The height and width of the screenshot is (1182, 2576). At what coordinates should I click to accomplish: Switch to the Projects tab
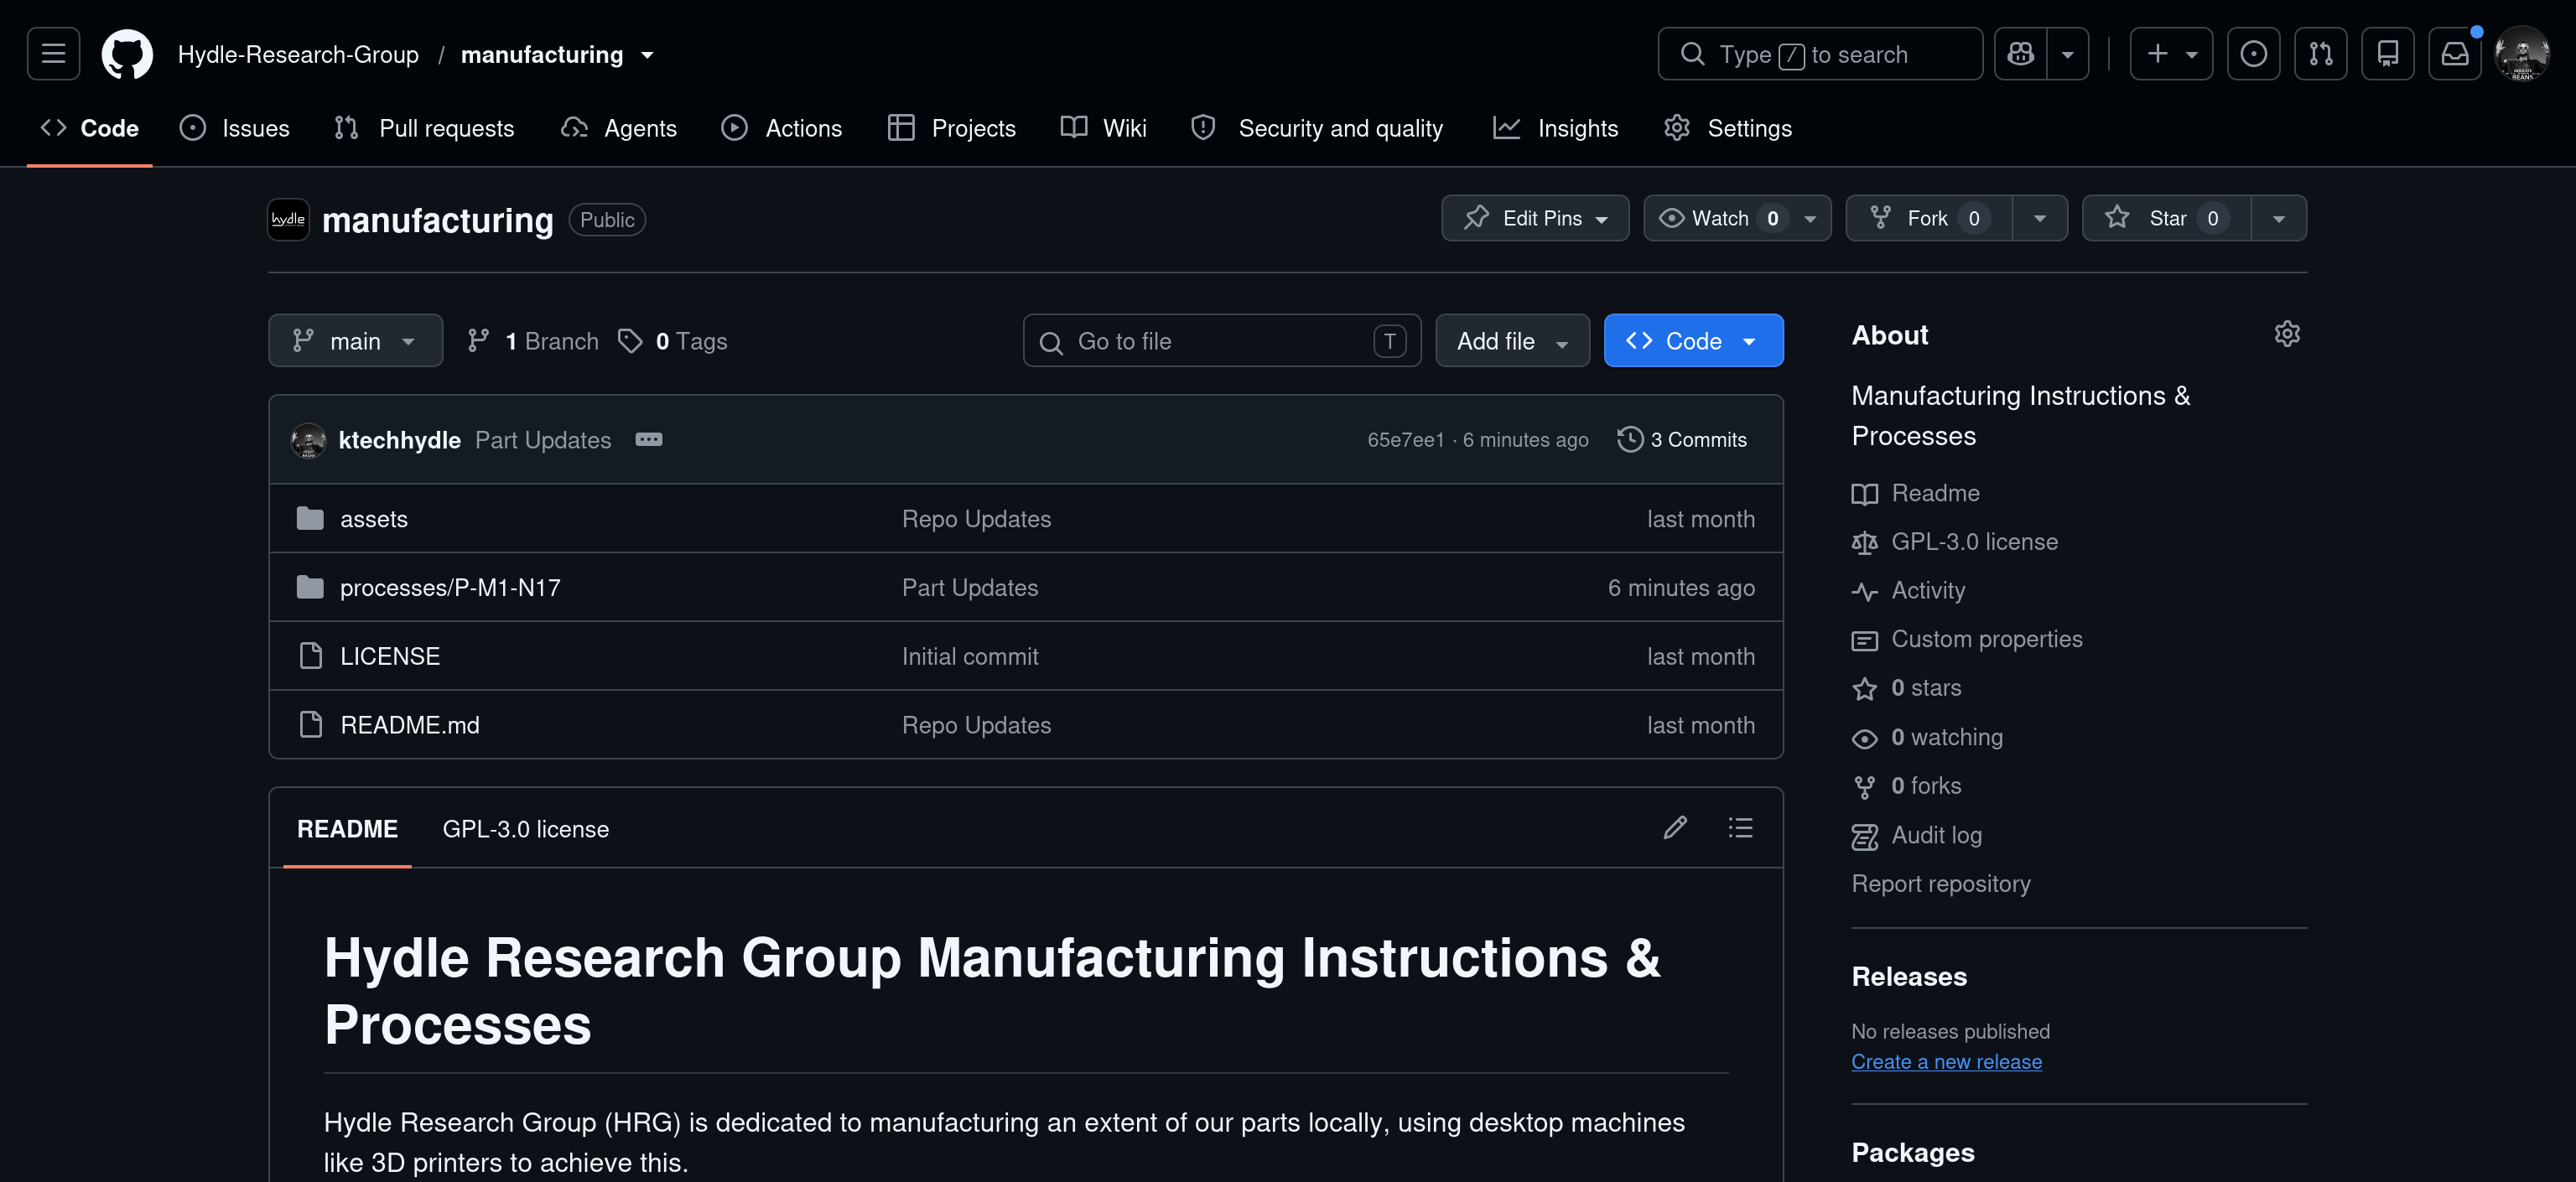(952, 128)
